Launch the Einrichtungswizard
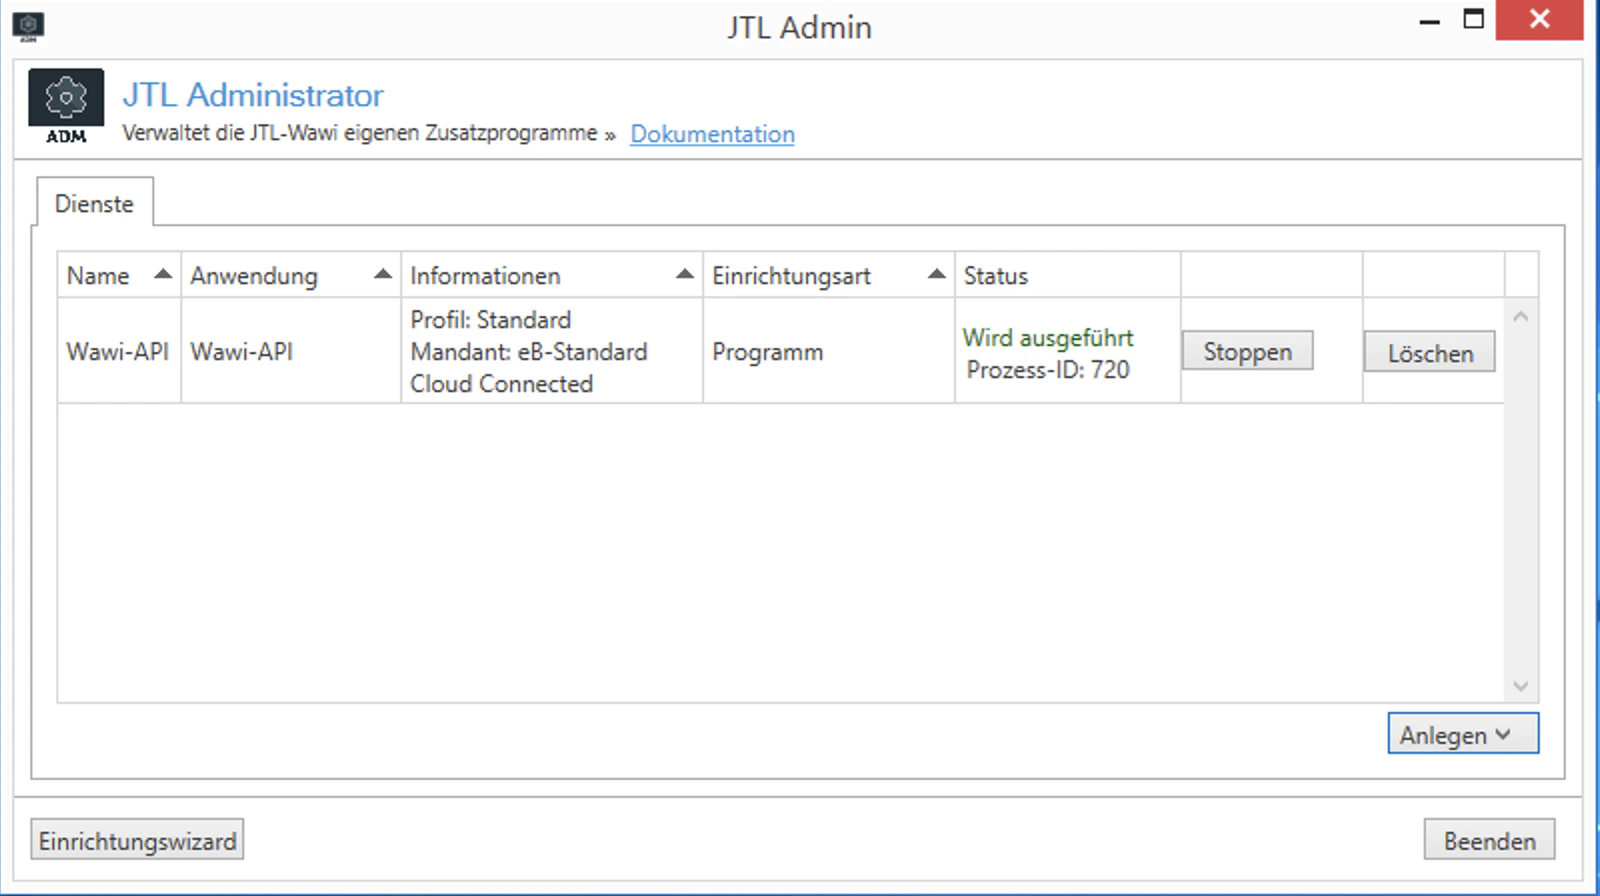 click(137, 840)
